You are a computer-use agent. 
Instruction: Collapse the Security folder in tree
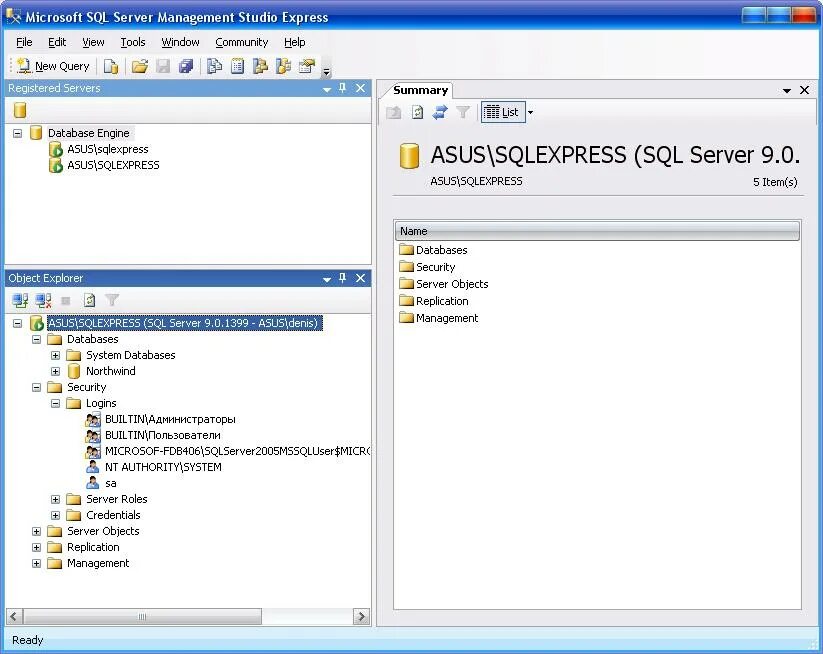(36, 387)
